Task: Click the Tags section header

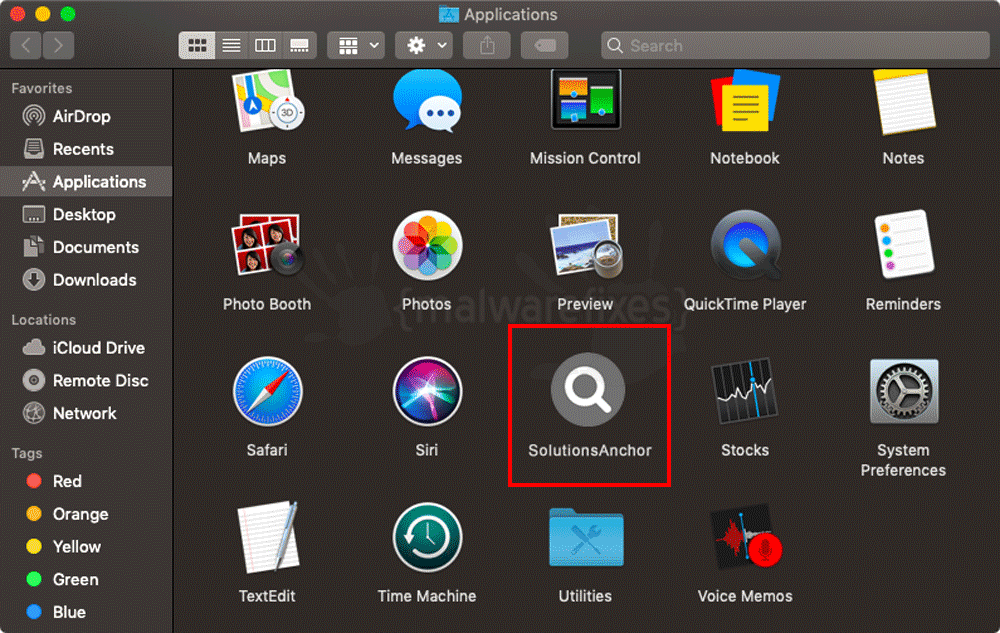Action: point(27,453)
